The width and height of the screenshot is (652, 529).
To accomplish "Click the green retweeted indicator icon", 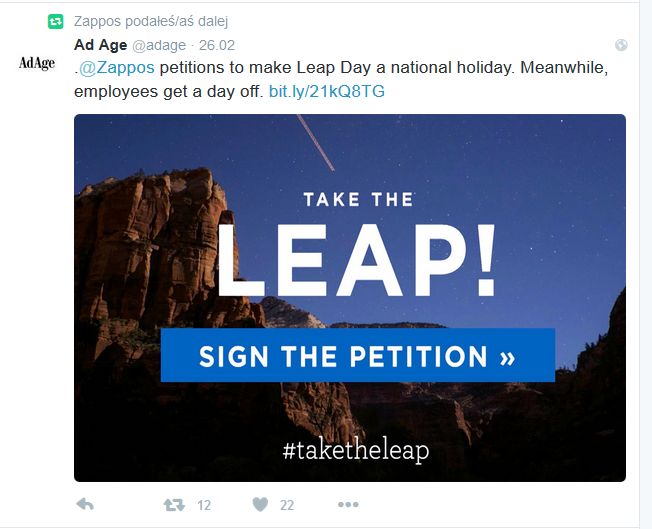I will 55,21.
